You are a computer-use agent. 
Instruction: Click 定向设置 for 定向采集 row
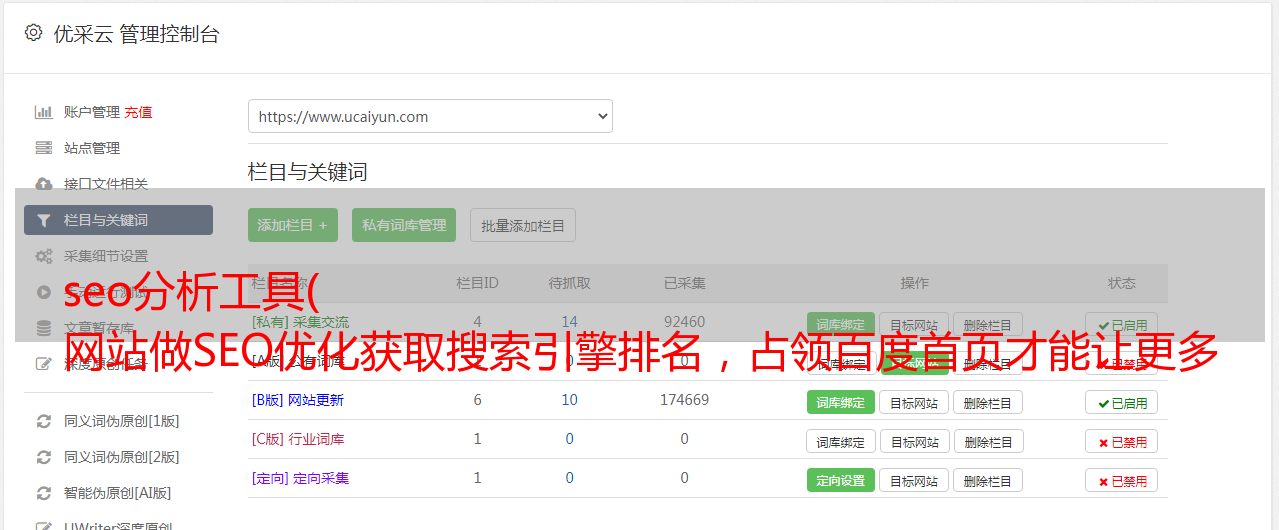point(841,480)
